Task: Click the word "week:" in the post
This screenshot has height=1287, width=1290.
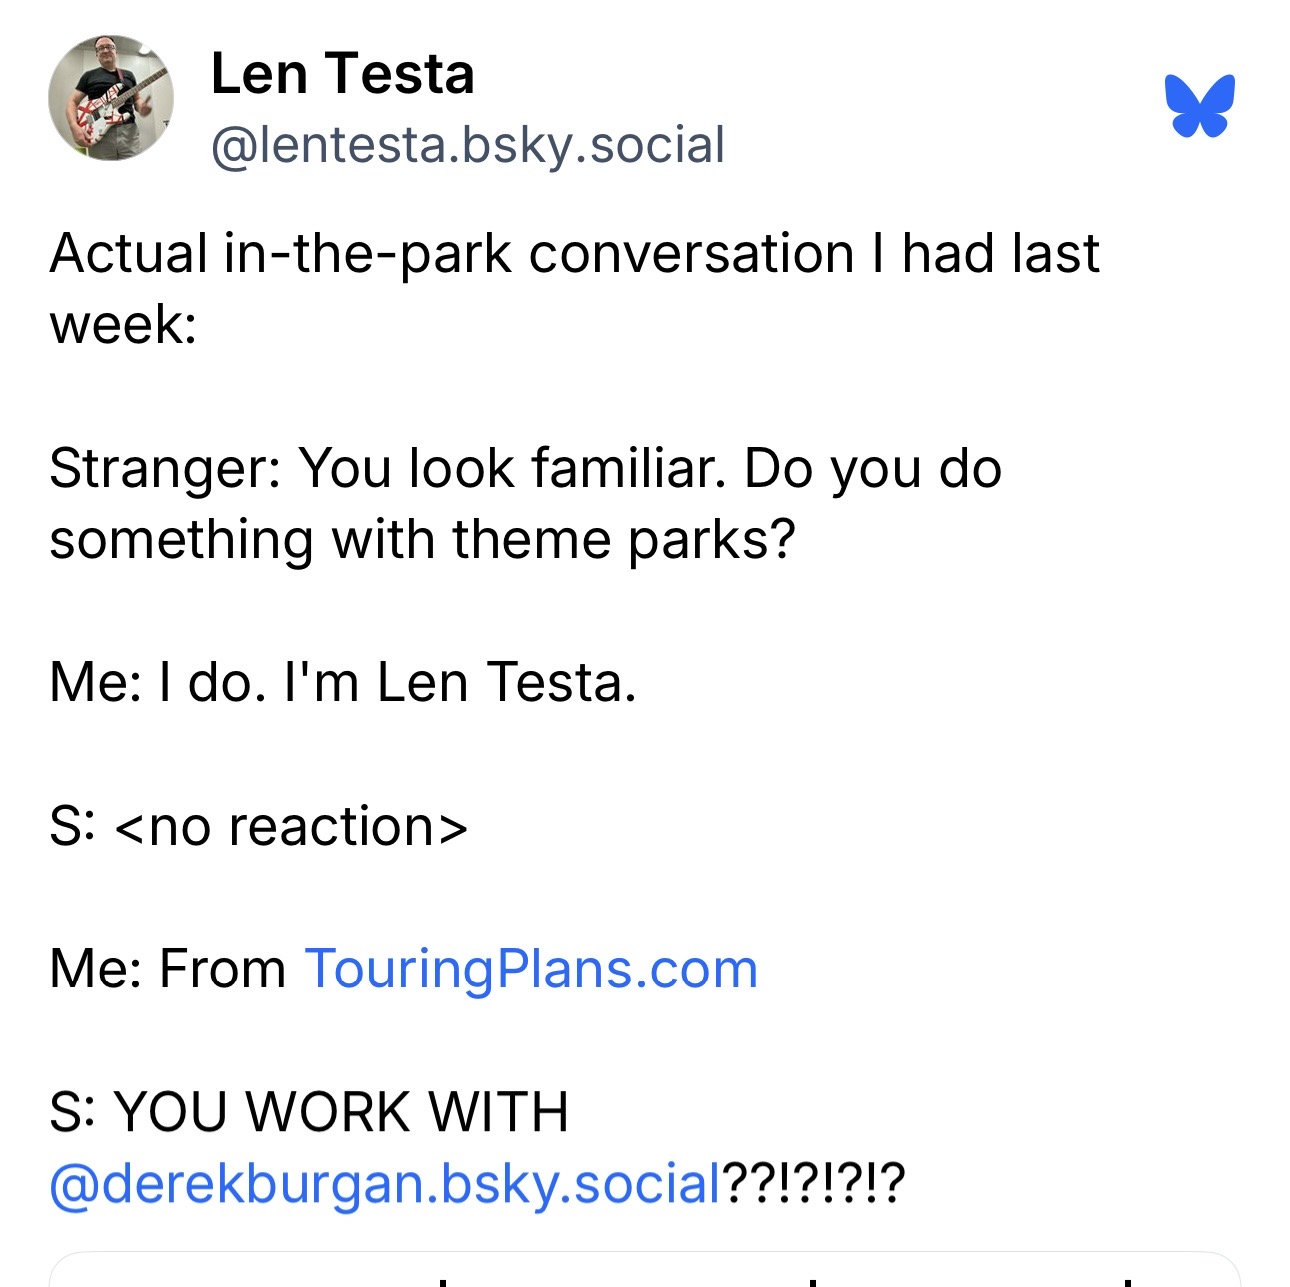Action: (123, 324)
